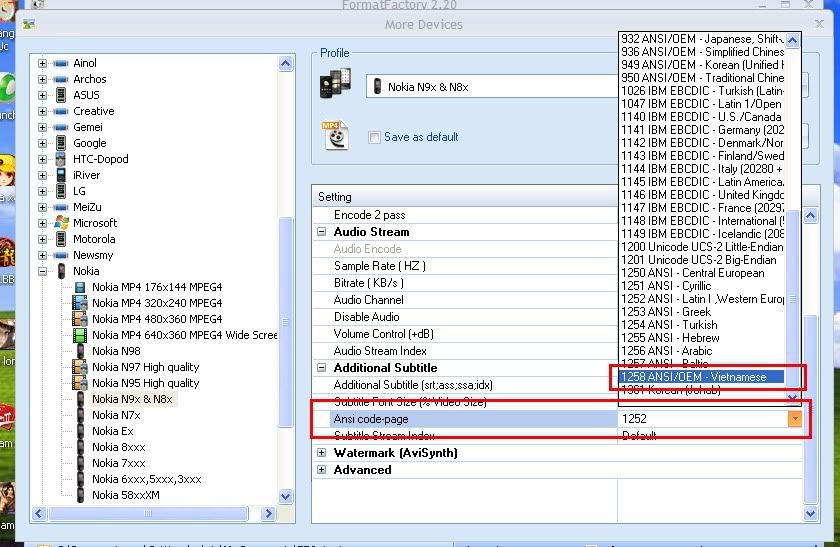This screenshot has width=840, height=547.
Task: Click the Nokia N98 phone icon
Action: point(80,351)
